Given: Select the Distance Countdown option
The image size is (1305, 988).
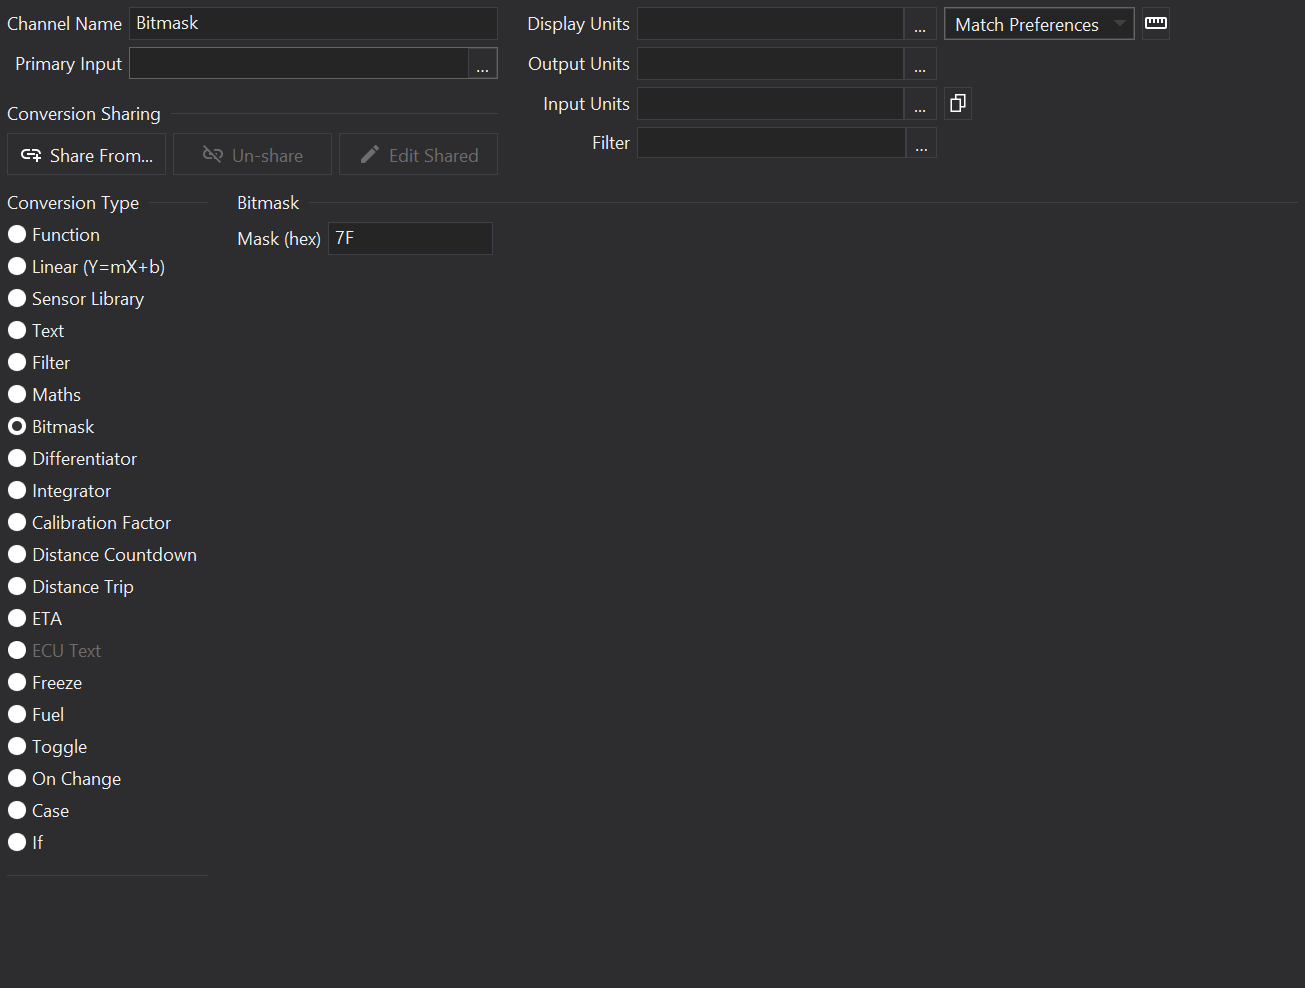Looking at the screenshot, I should [x=17, y=554].
